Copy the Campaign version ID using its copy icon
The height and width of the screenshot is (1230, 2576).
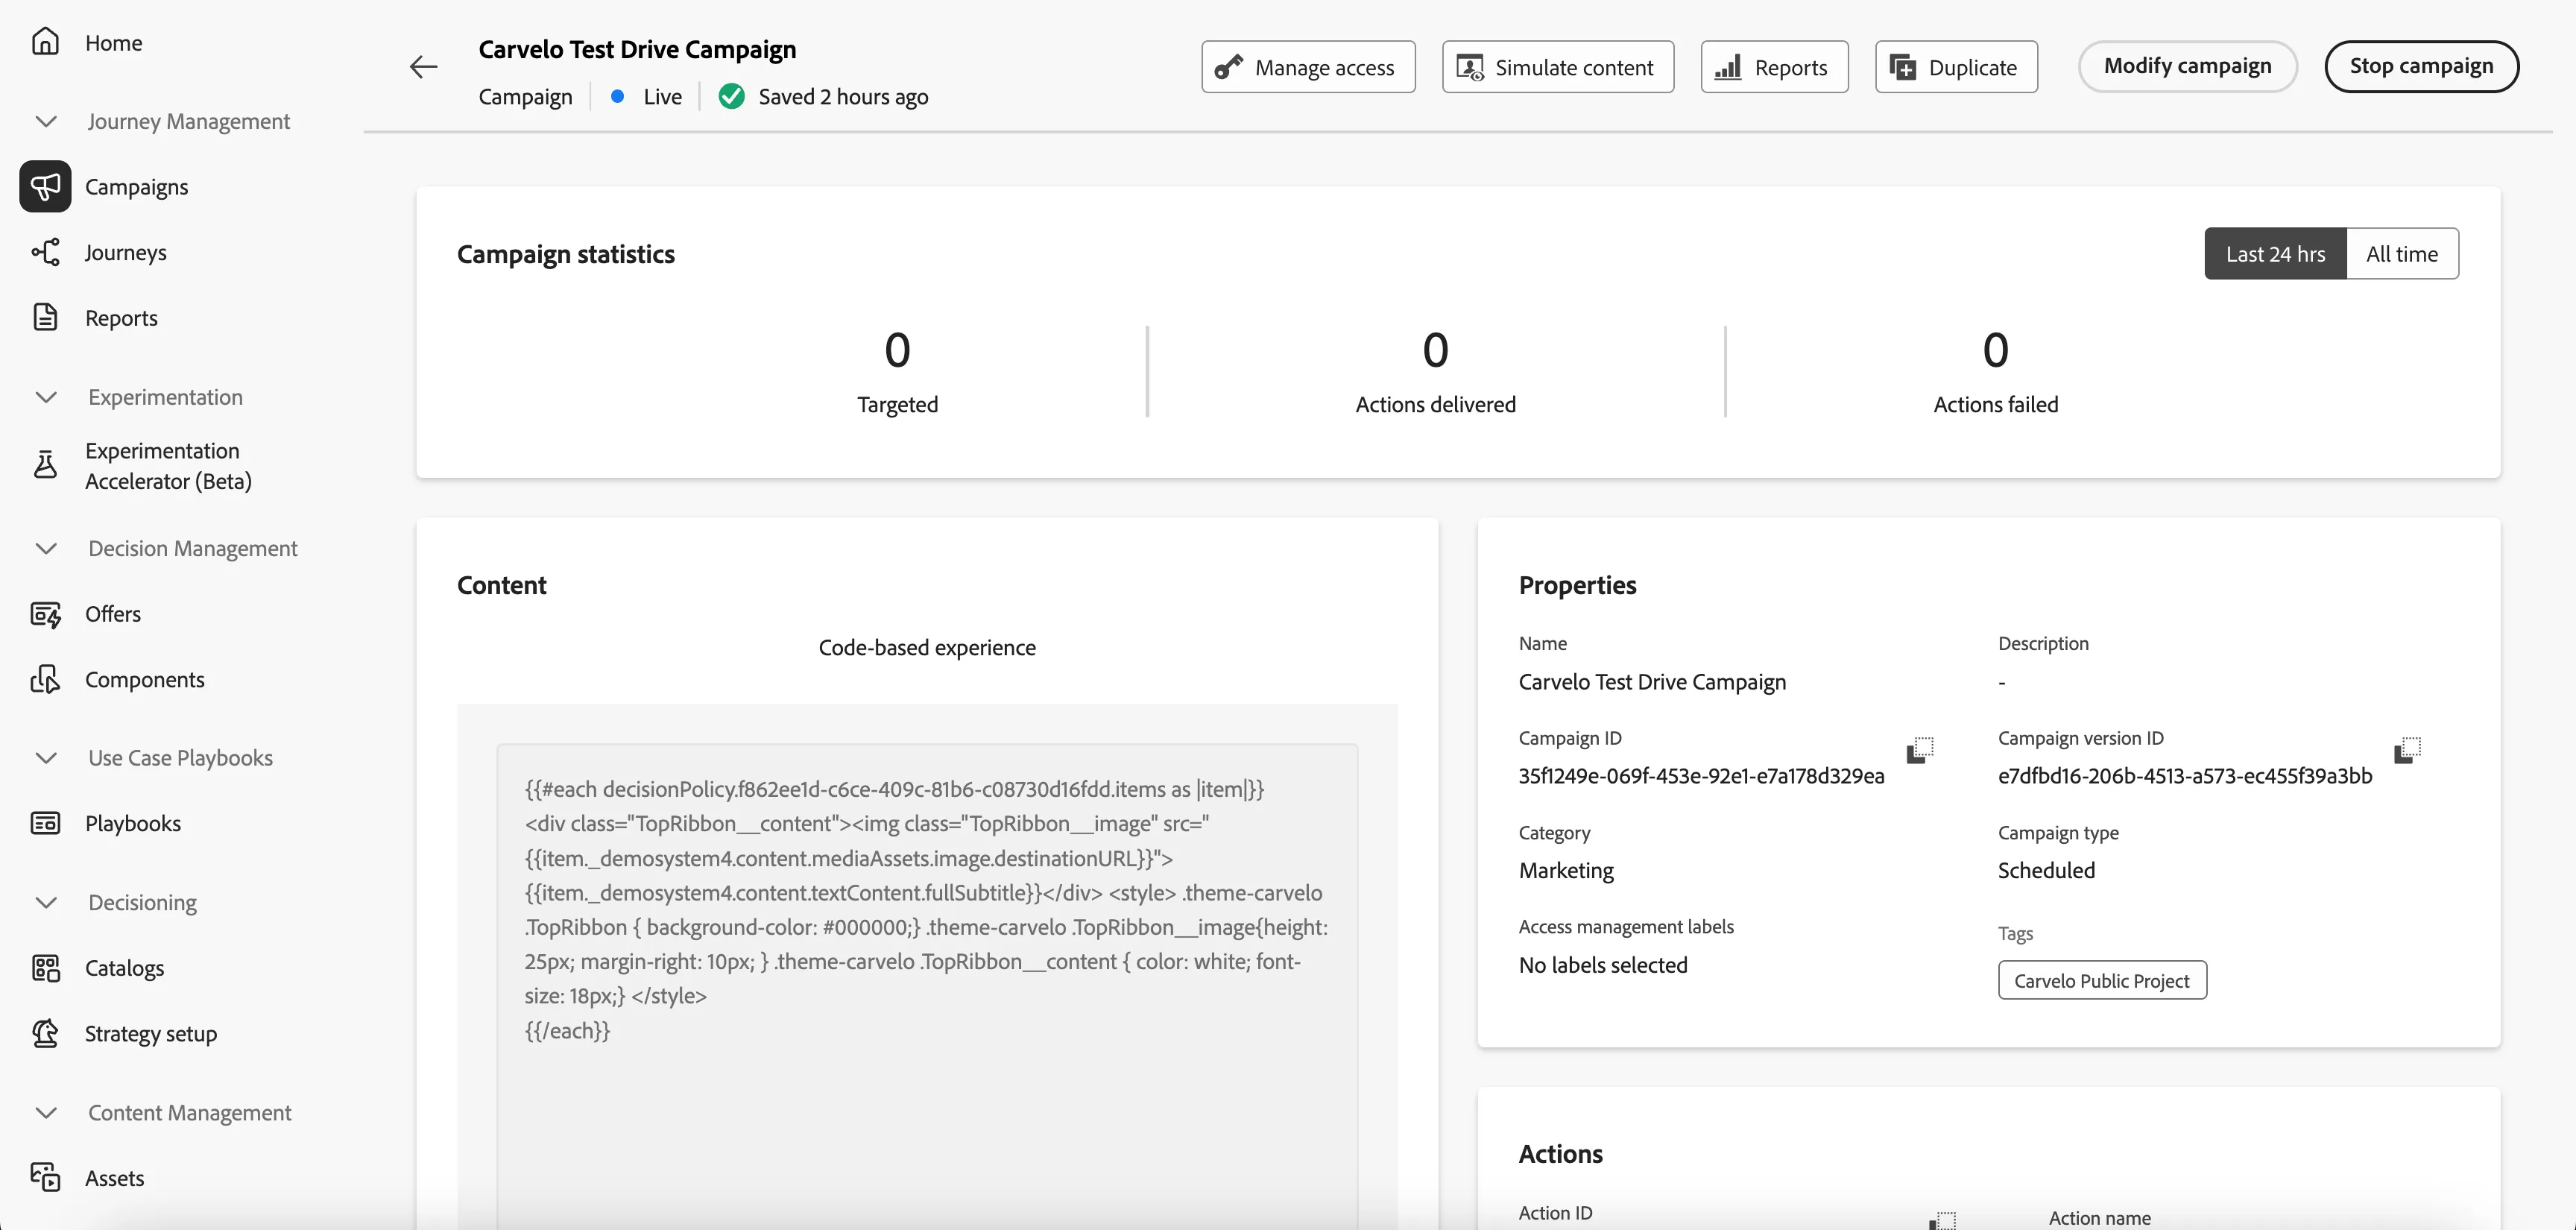click(2408, 750)
